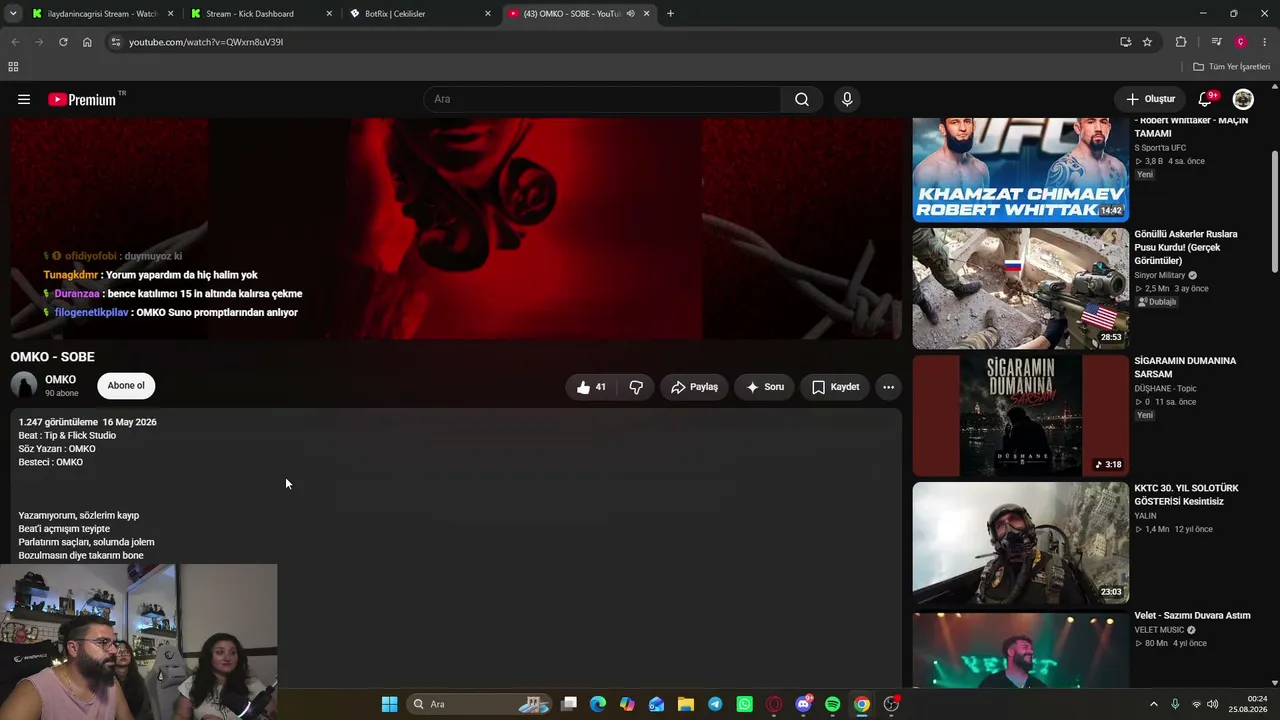Image resolution: width=1280 pixels, height=720 pixels.
Task: Open the Khamzat Chimaev UFC video thumbnail
Action: tap(1020, 169)
